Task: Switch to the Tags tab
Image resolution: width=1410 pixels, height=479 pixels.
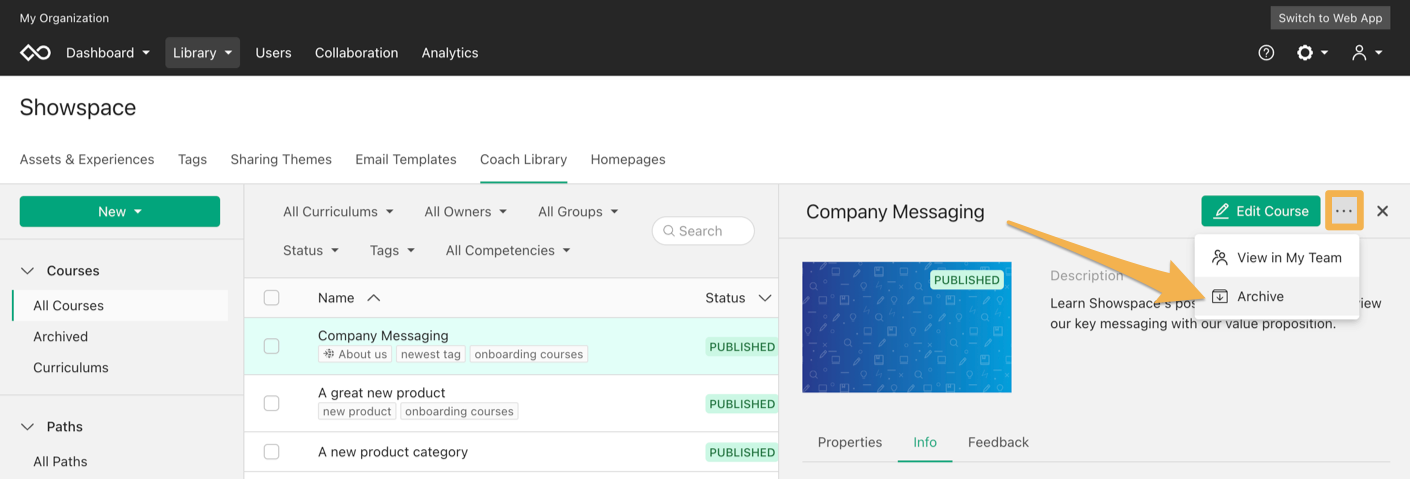Action: pos(192,160)
